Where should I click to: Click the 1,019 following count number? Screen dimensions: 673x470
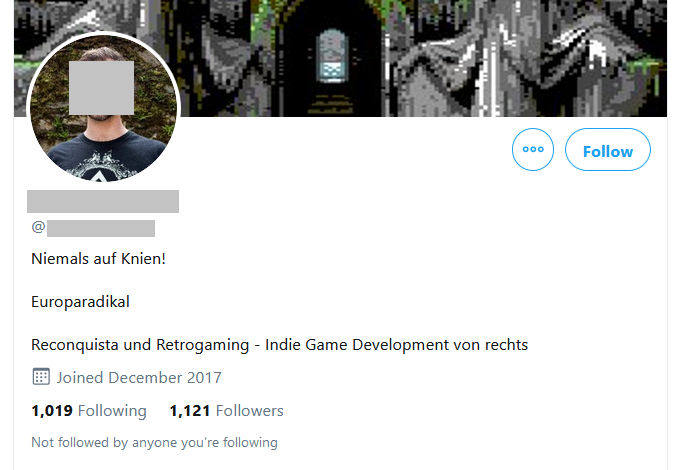[x=52, y=411]
